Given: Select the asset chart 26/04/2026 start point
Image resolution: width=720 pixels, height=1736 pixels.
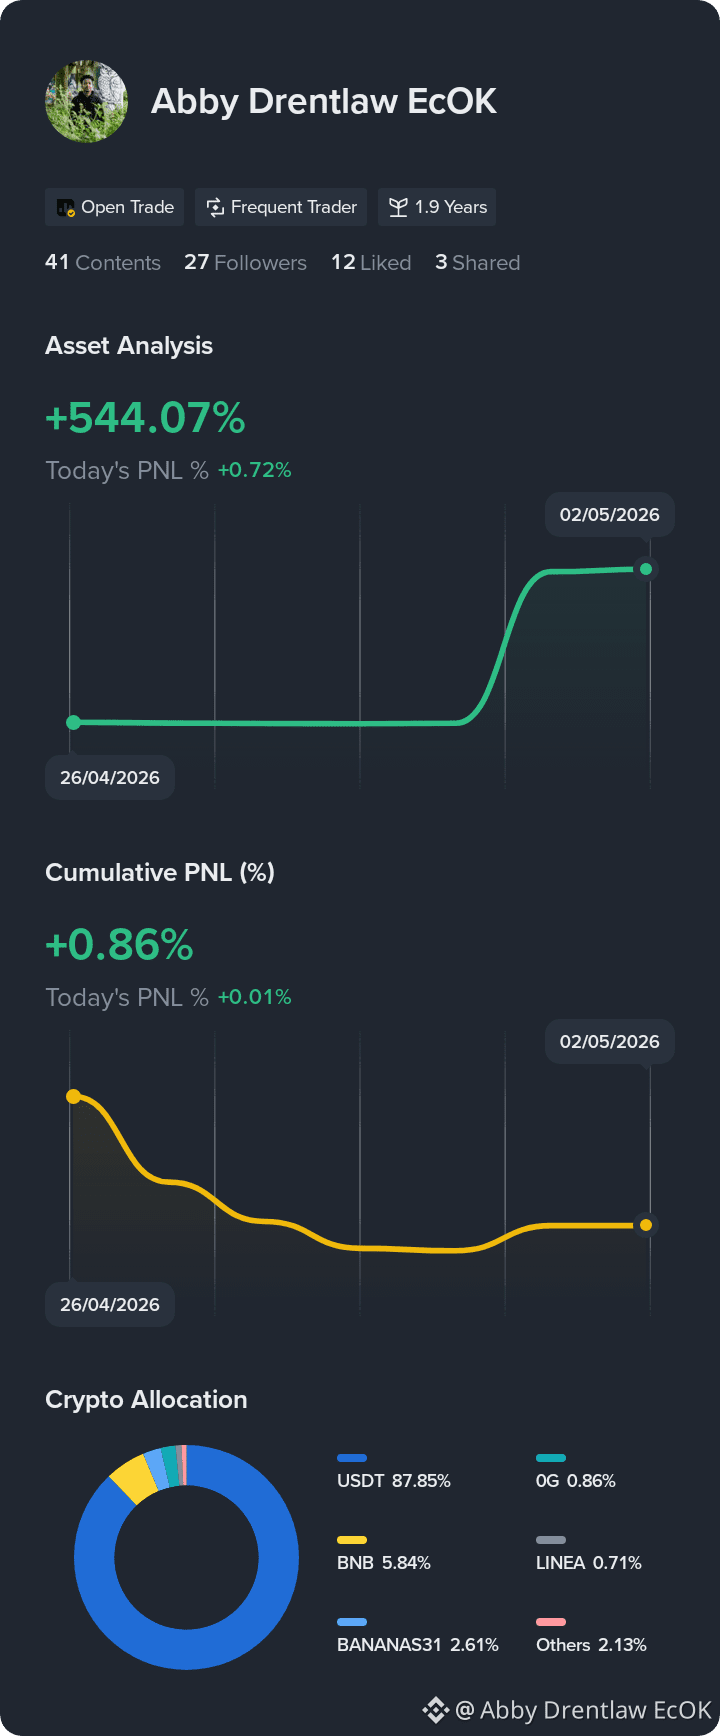Looking at the screenshot, I should [x=73, y=722].
